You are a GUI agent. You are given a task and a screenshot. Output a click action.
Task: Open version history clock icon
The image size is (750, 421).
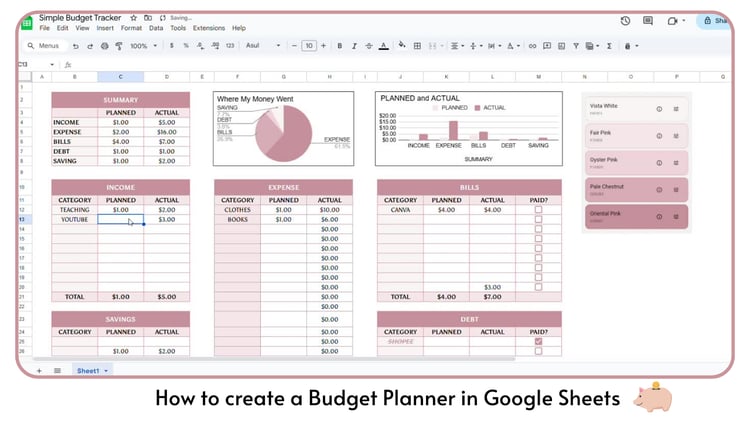click(x=625, y=21)
